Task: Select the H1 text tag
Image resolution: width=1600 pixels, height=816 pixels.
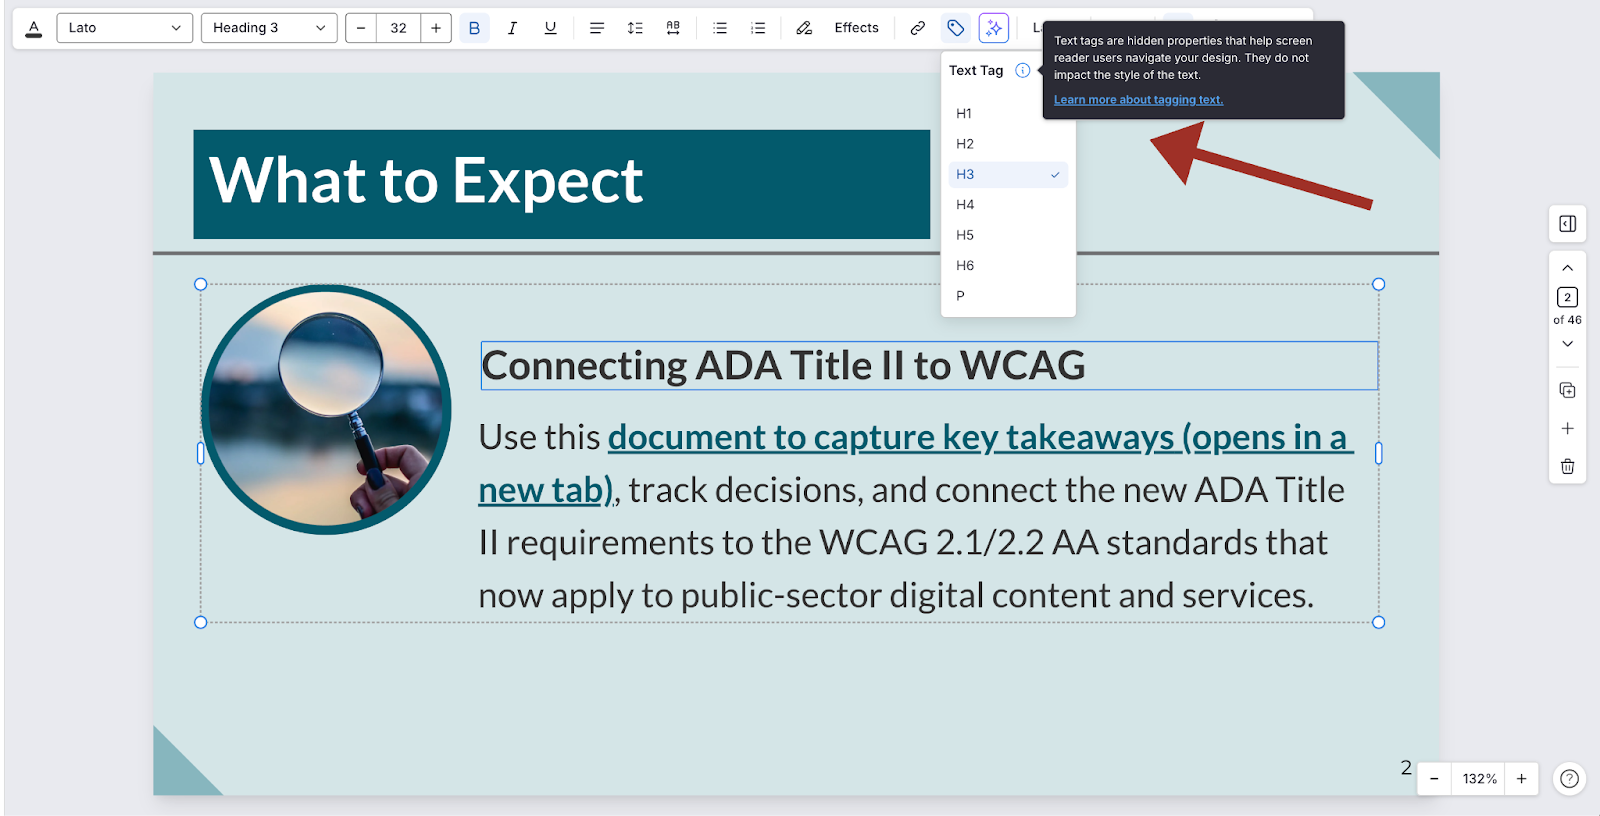Action: coord(1008,113)
